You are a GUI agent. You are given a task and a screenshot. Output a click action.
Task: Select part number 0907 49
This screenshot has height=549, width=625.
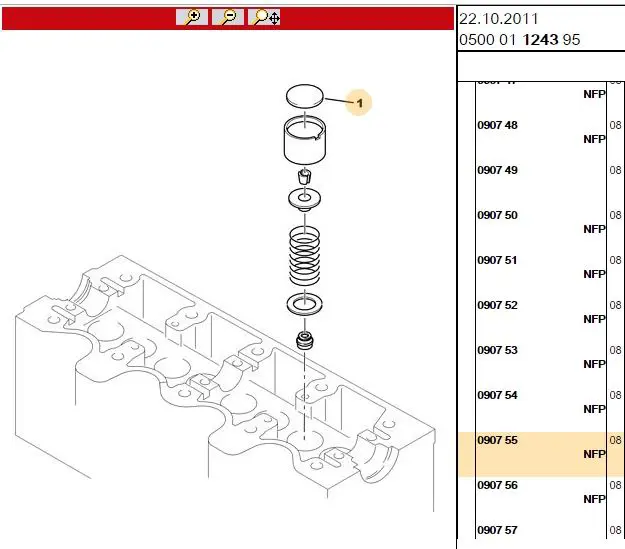497,171
